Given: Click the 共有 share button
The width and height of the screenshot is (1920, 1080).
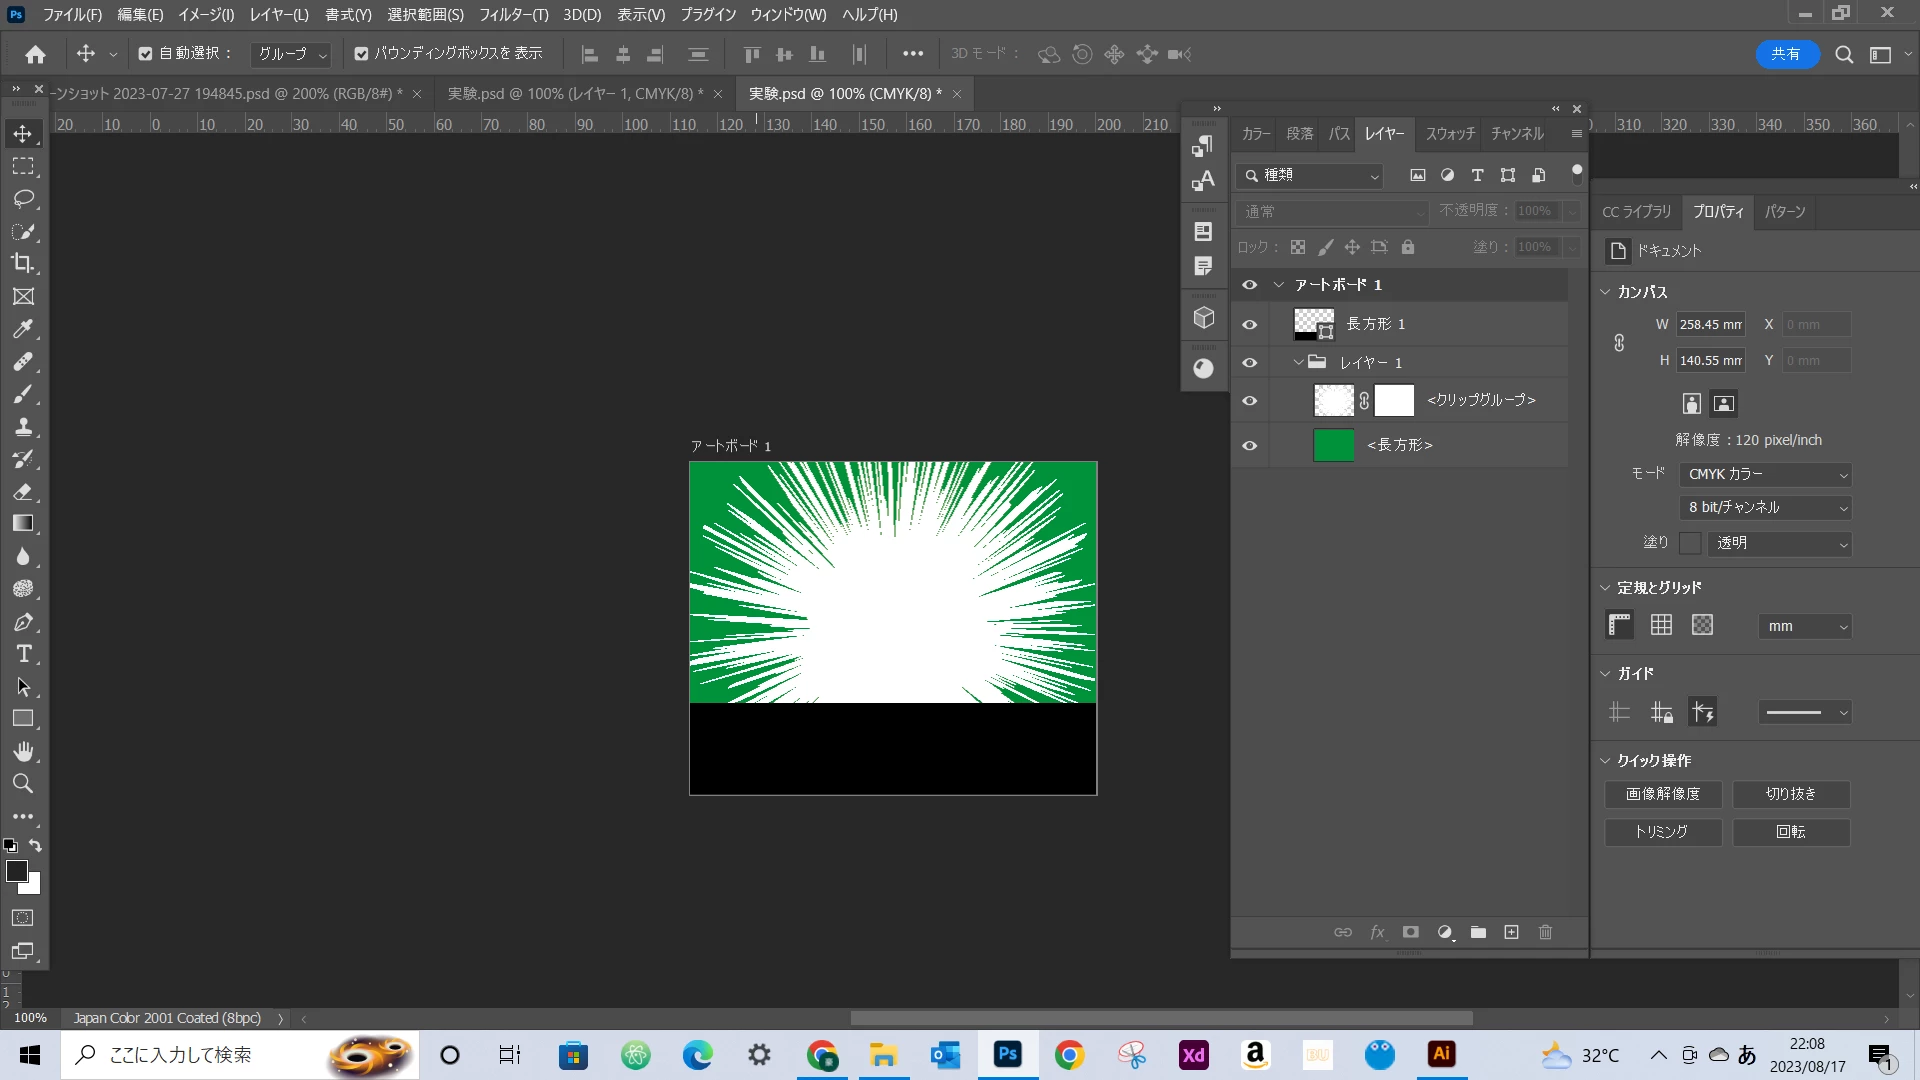Looking at the screenshot, I should pos(1785,54).
